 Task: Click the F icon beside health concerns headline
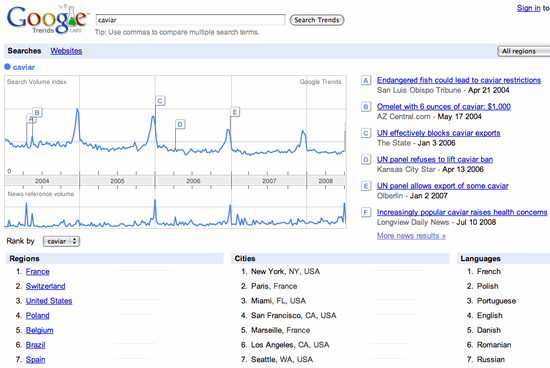coord(366,212)
